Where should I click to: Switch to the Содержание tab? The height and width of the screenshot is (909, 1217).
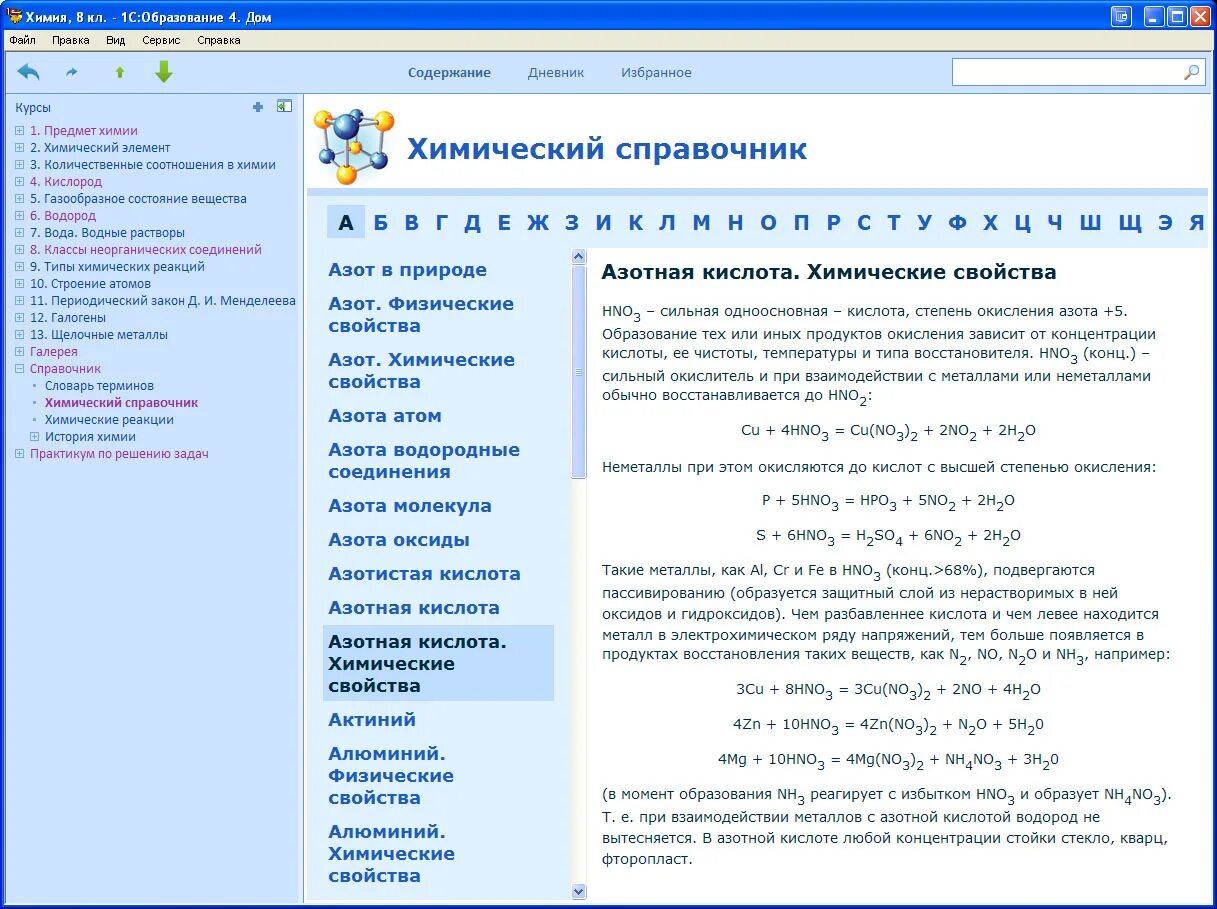tap(449, 73)
